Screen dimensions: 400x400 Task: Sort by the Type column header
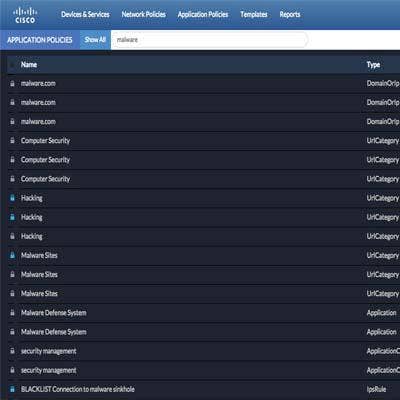(x=373, y=65)
